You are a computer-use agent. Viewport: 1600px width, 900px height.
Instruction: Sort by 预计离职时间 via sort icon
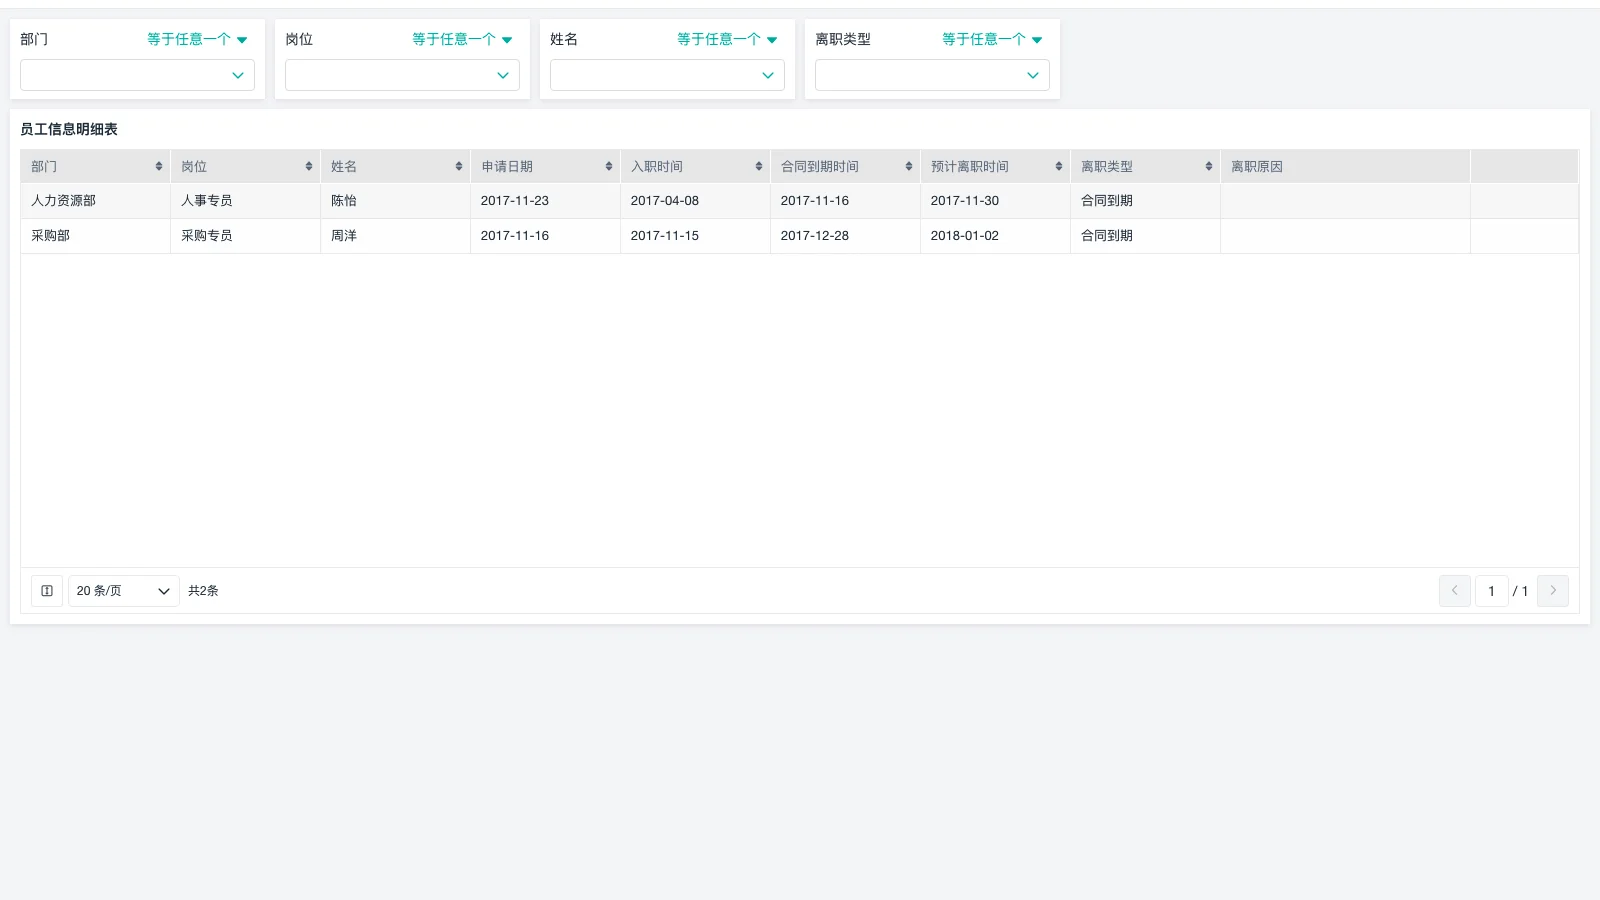pos(1059,167)
